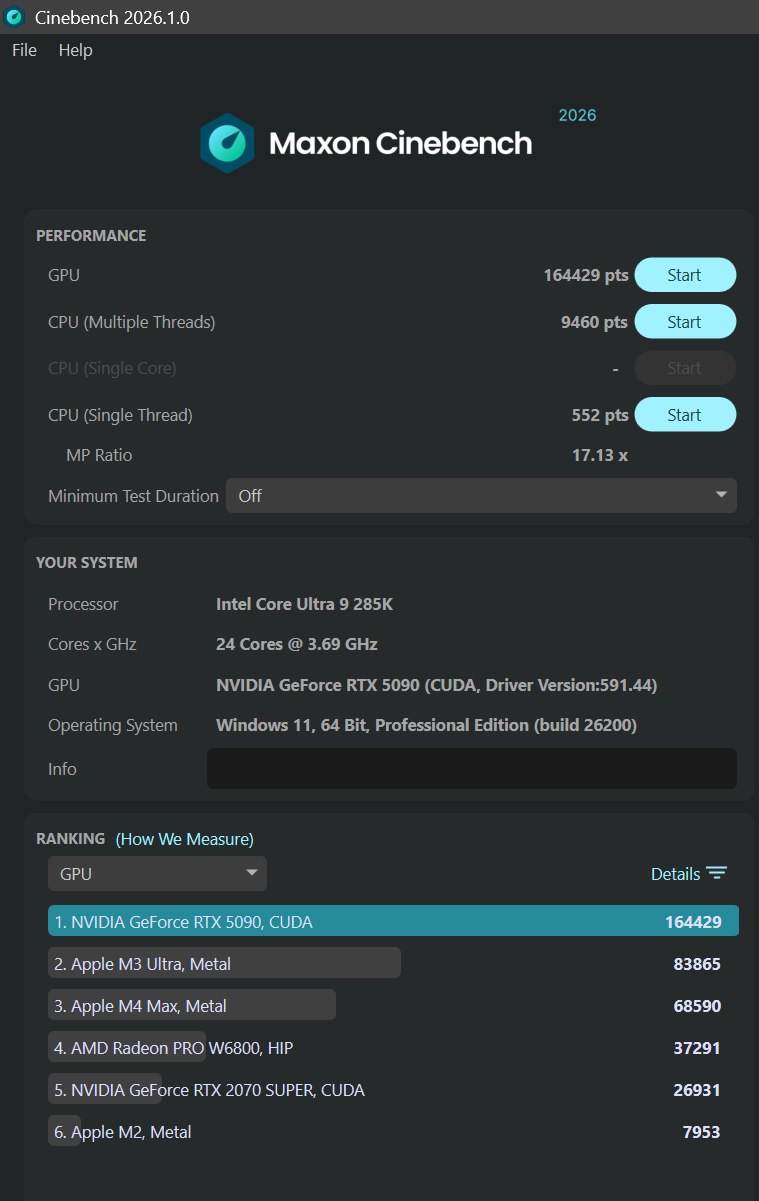Start the GPU benchmark
This screenshot has width=759, height=1201.
pyautogui.click(x=685, y=274)
